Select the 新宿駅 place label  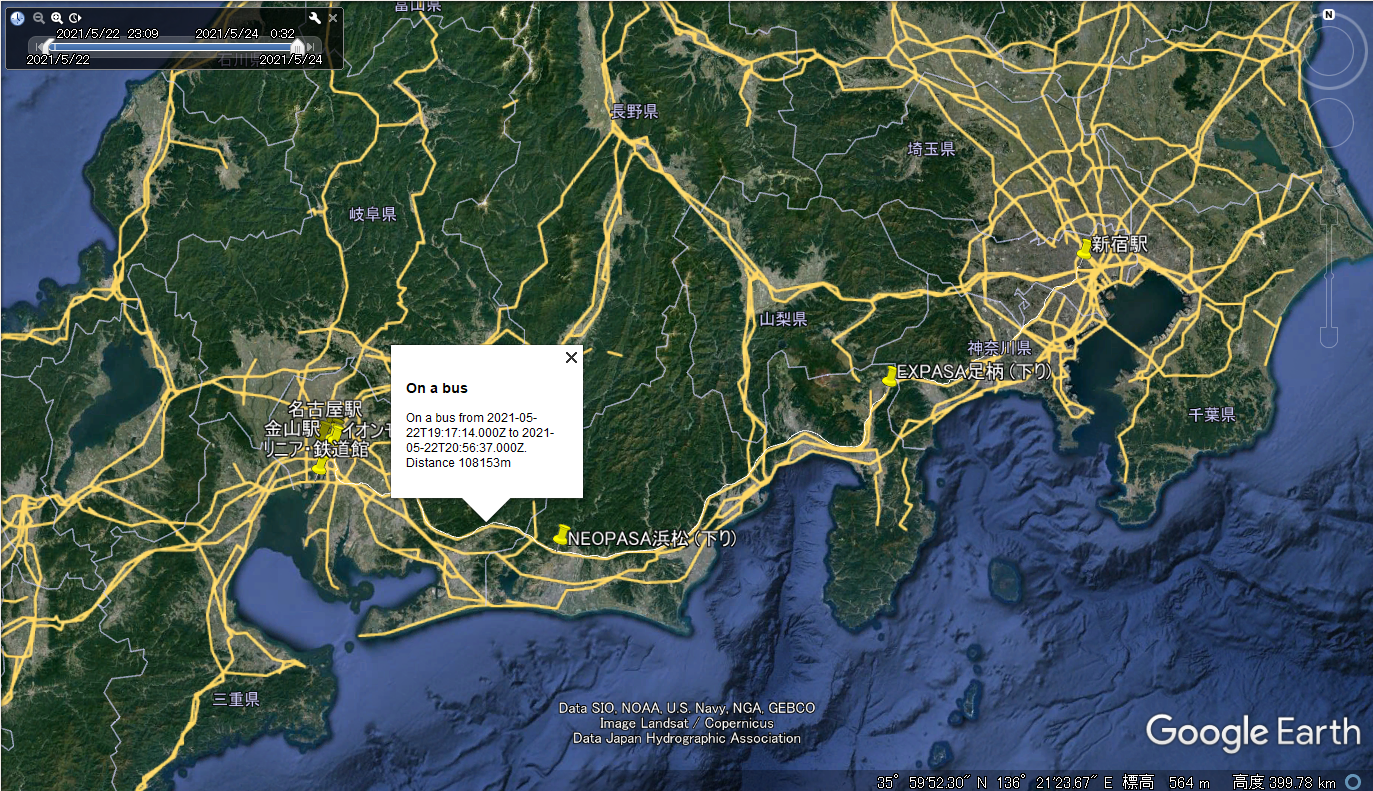[x=1120, y=243]
